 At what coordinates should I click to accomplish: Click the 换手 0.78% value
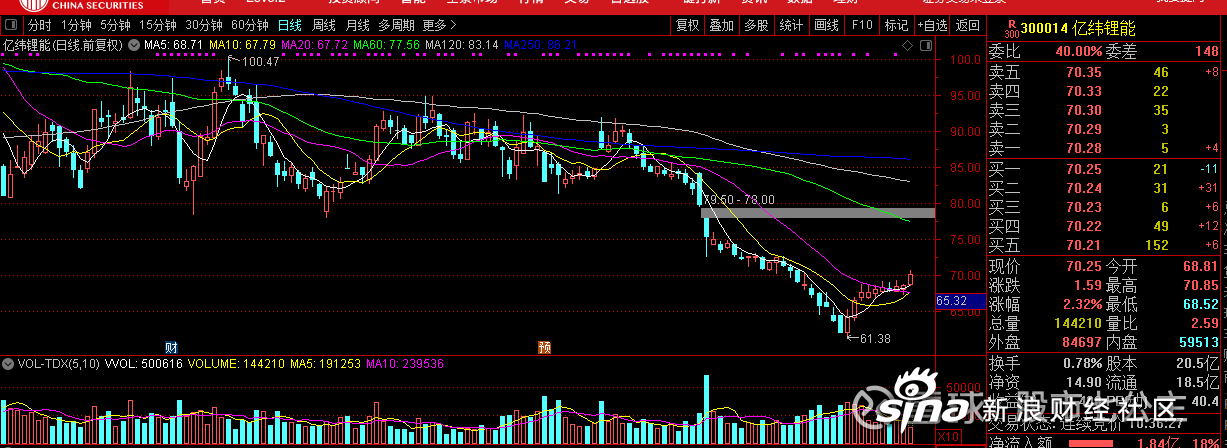1081,363
